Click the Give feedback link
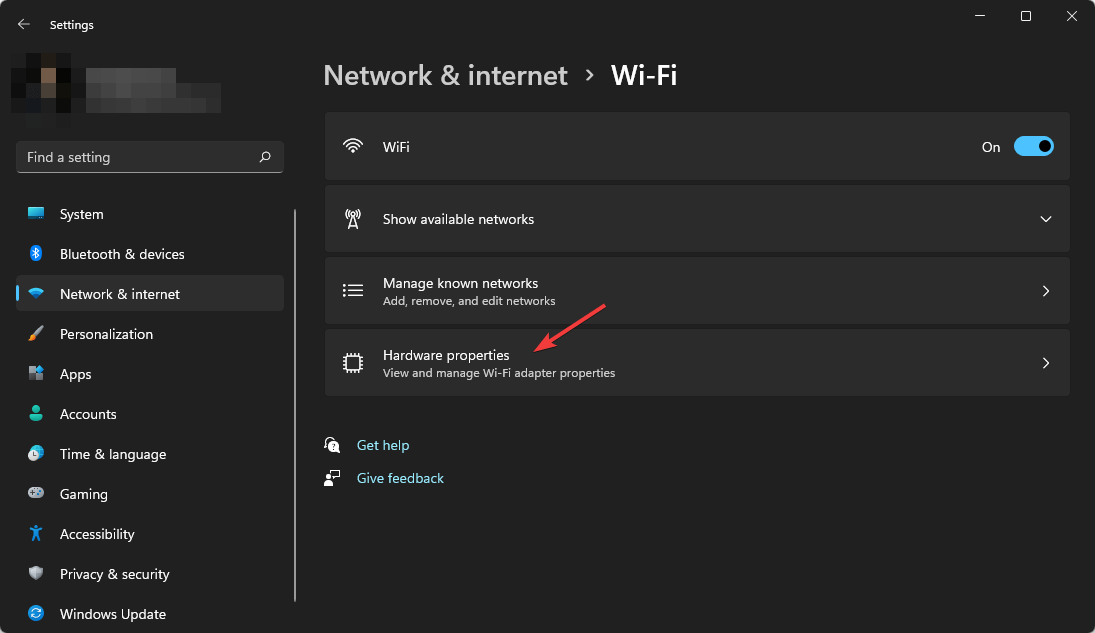The height and width of the screenshot is (633, 1095). pos(400,478)
